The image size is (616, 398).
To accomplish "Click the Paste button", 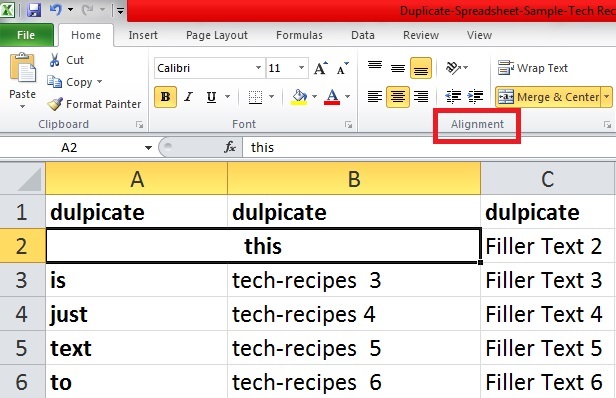I will coord(22,81).
